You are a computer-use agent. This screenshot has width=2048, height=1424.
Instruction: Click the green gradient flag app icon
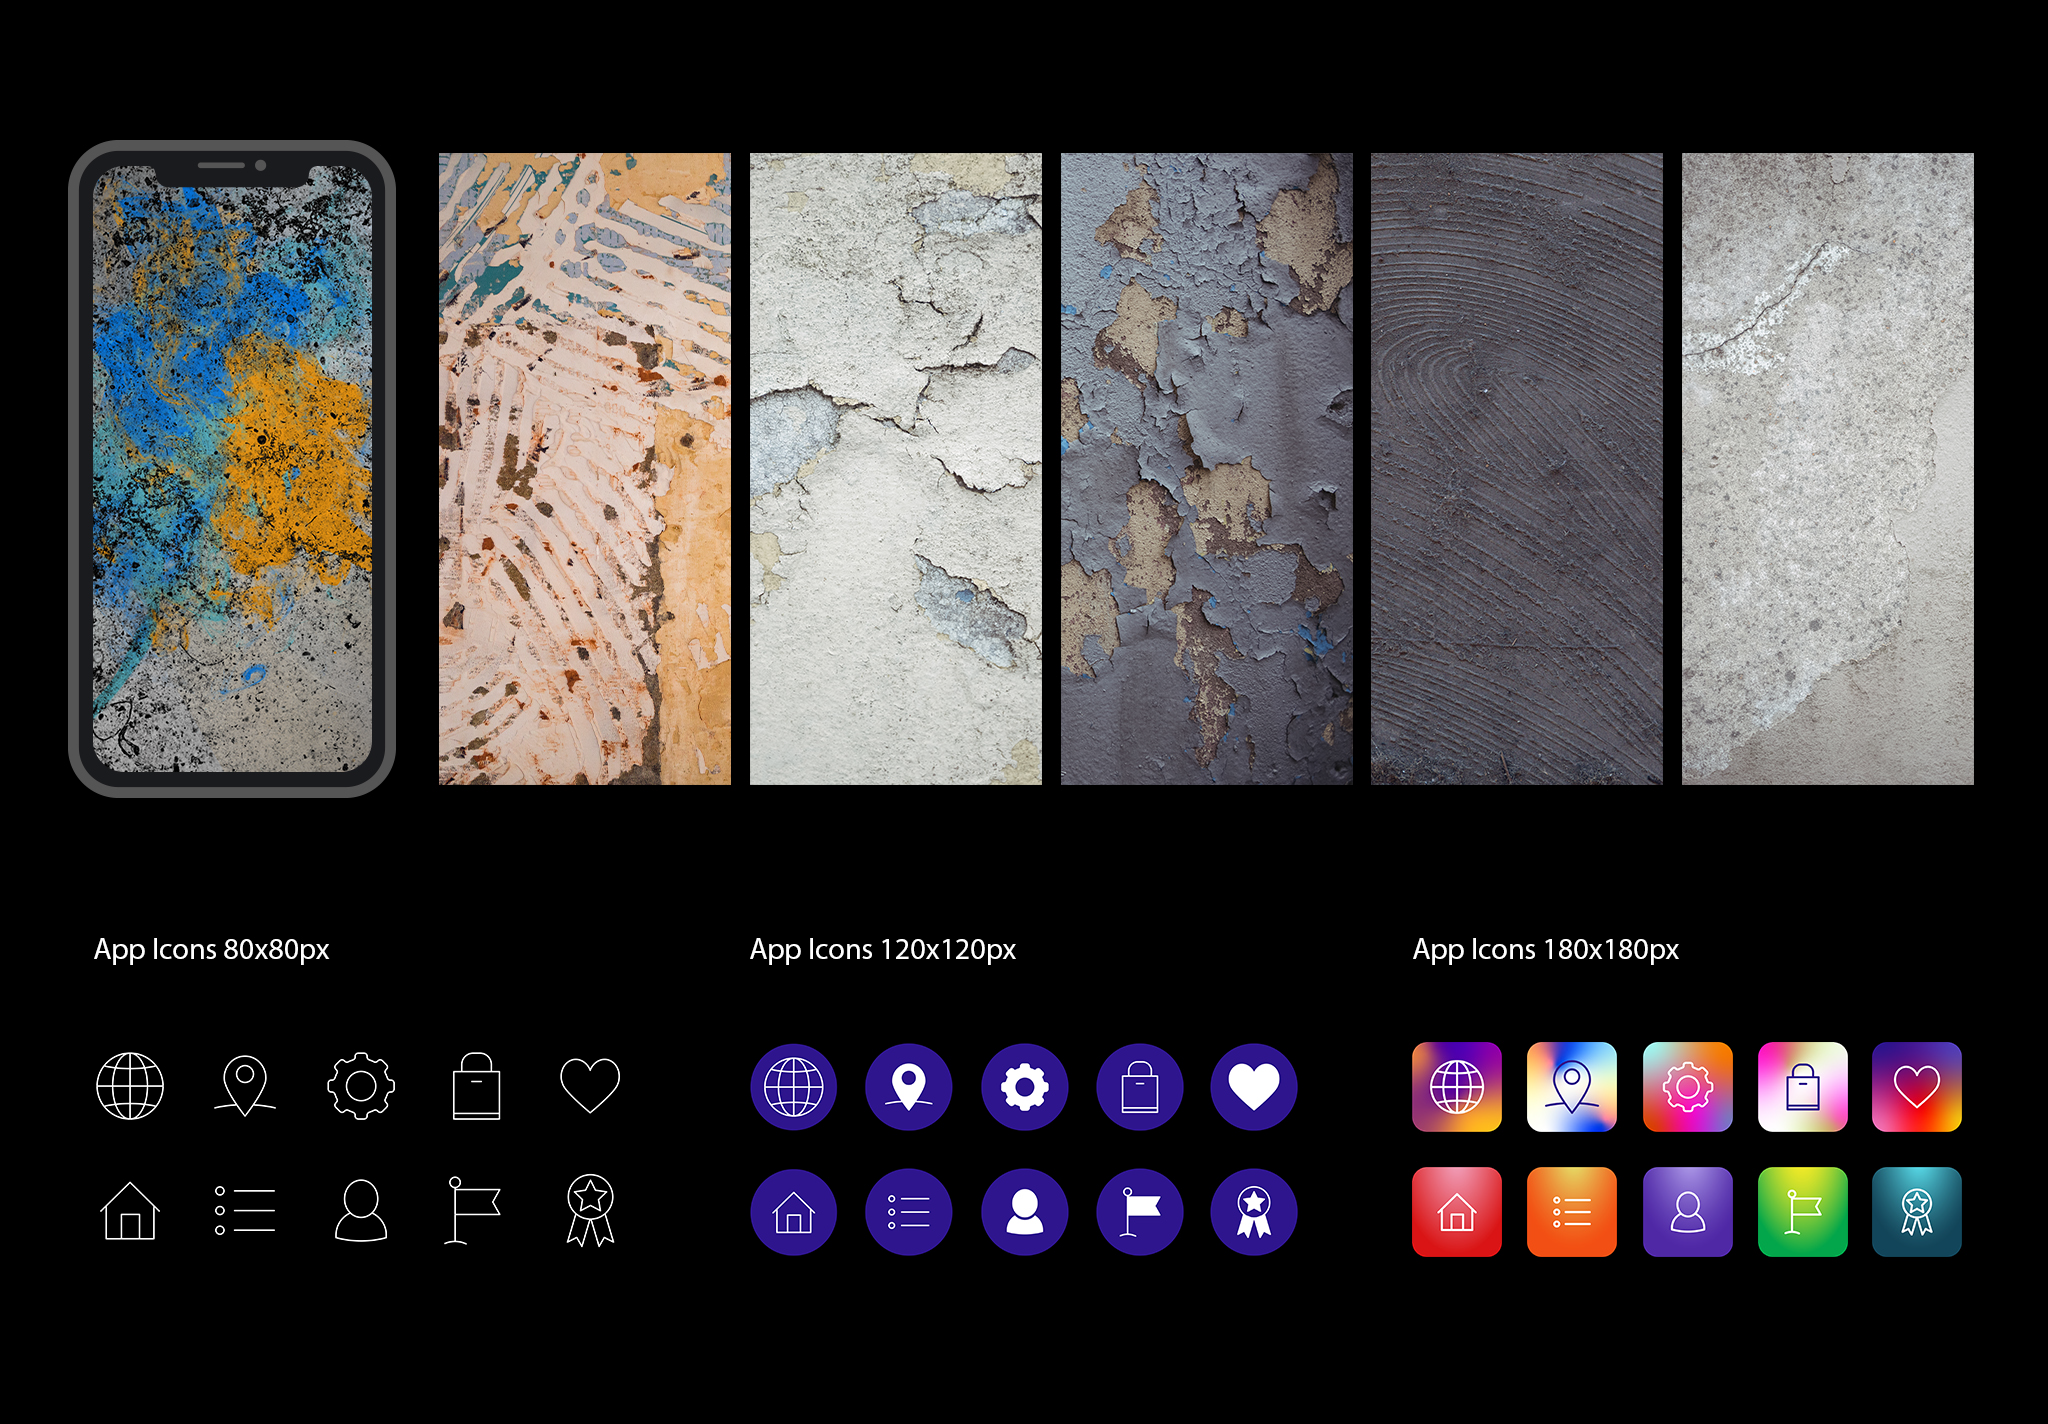click(x=1802, y=1211)
